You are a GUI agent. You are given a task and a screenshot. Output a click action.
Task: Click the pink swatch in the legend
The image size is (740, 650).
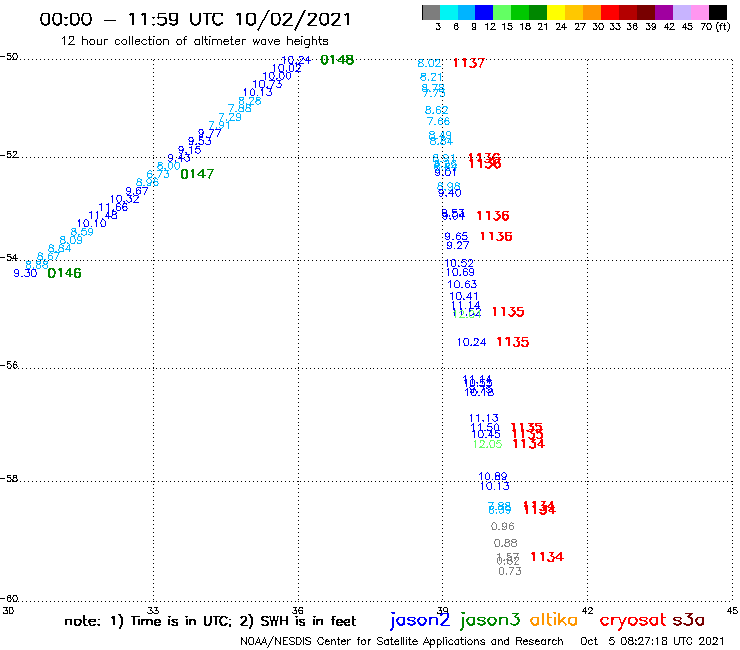pos(699,12)
